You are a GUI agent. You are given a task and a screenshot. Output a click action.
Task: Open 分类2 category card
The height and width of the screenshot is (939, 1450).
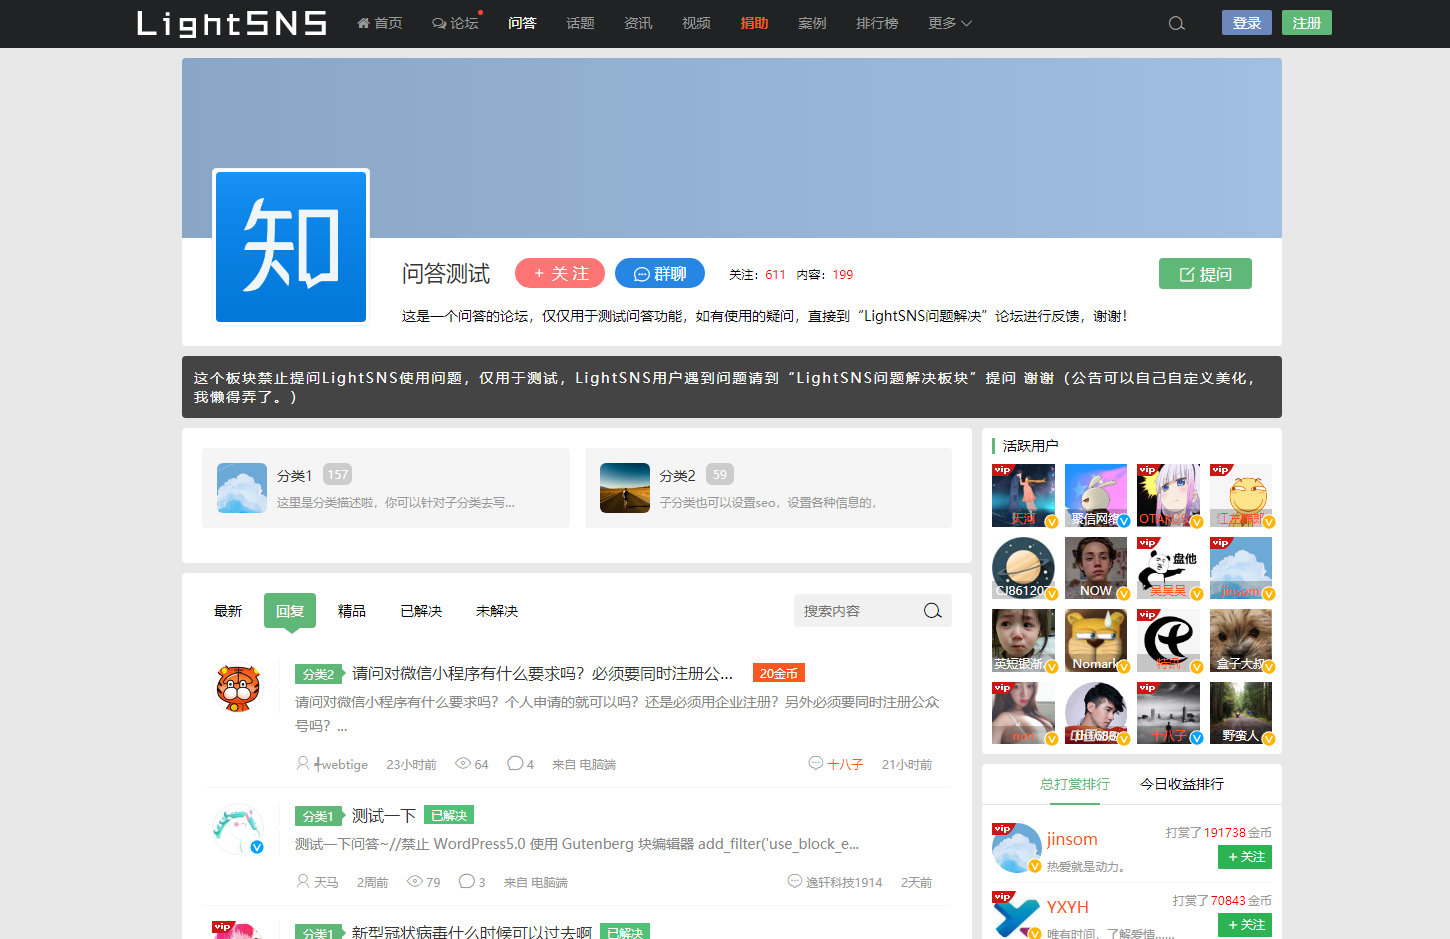[768, 488]
